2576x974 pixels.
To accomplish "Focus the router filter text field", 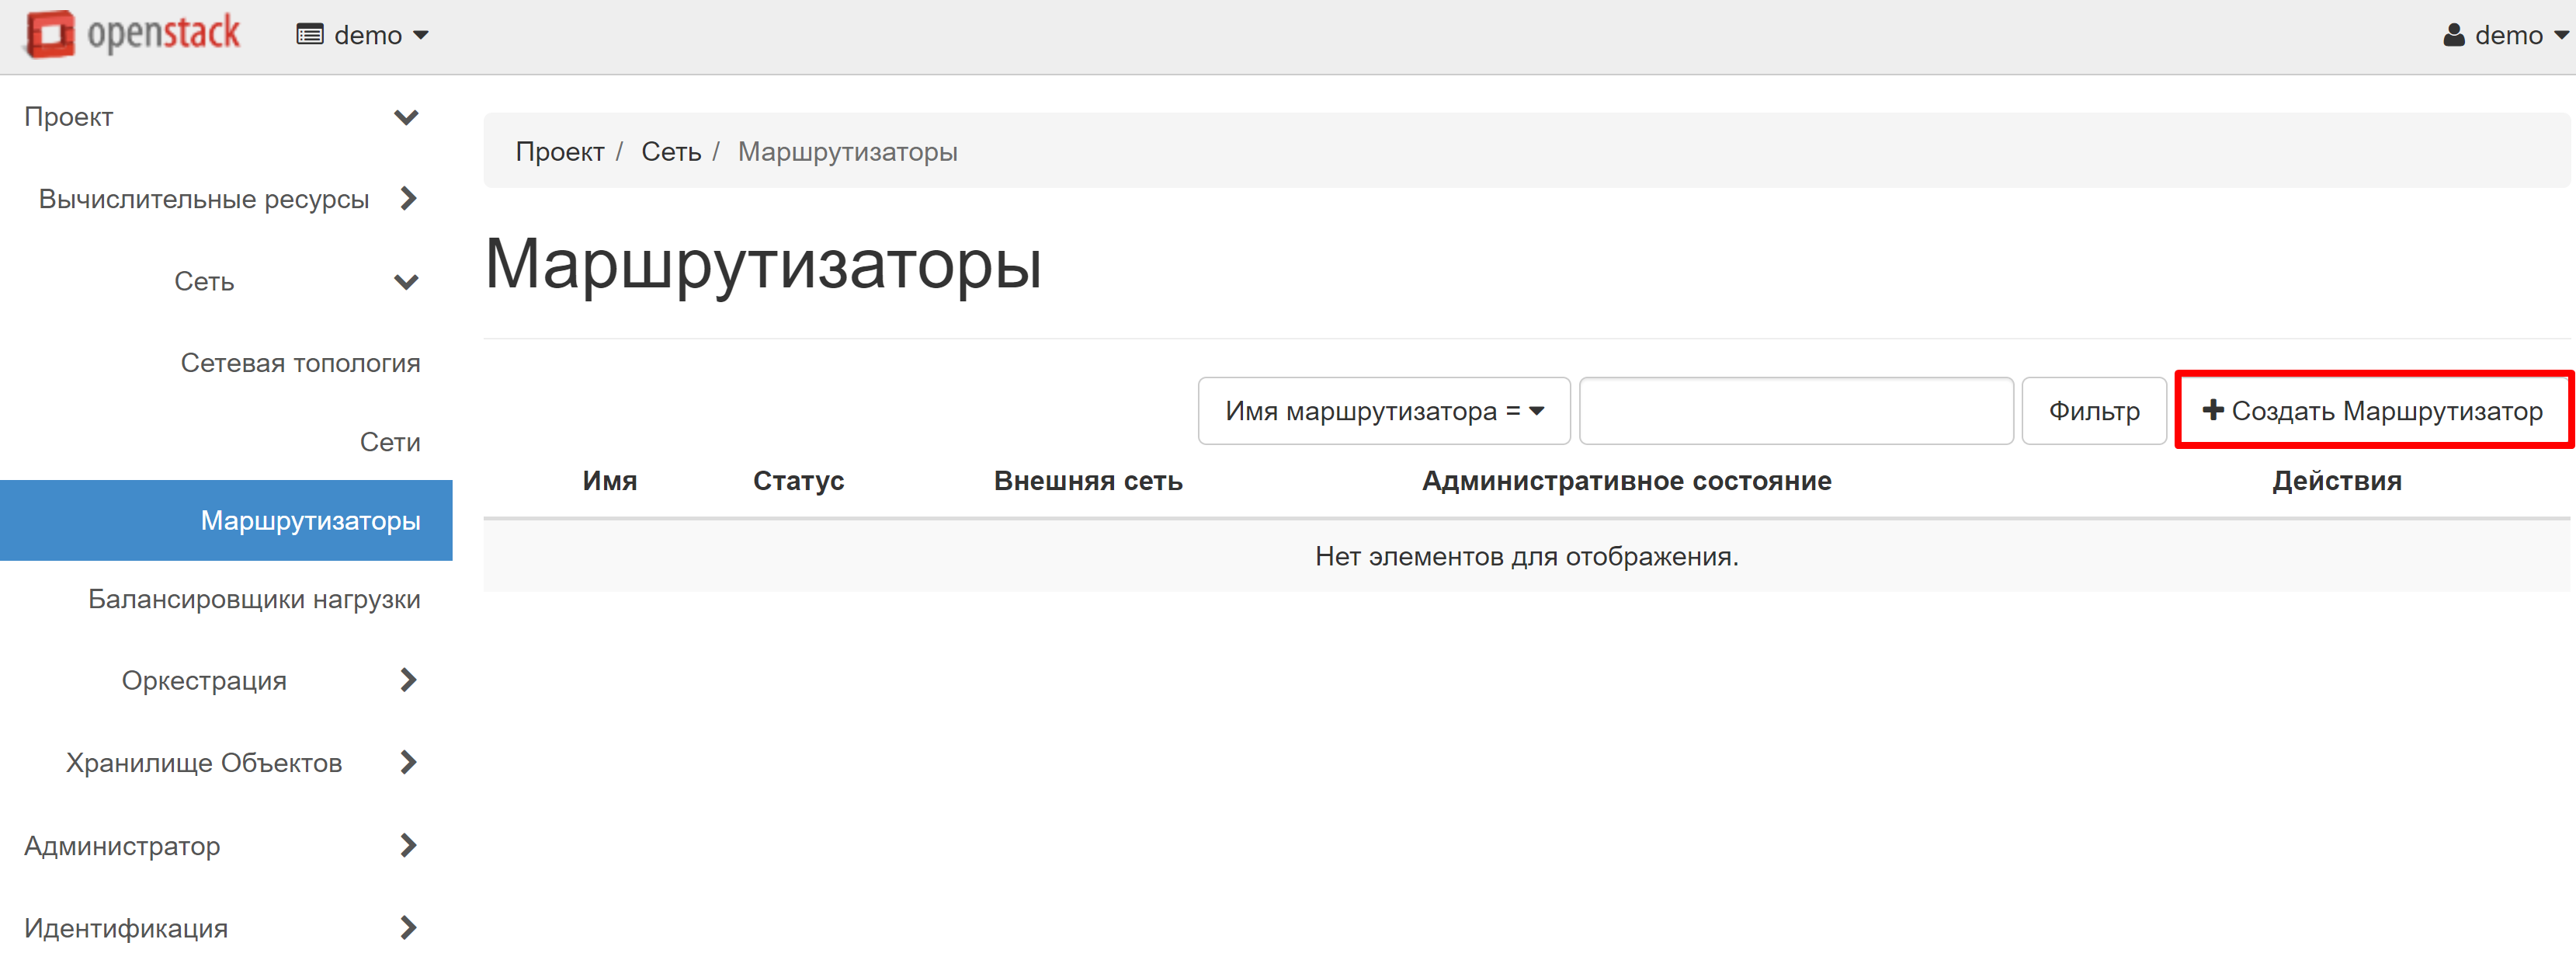I will [x=1796, y=410].
